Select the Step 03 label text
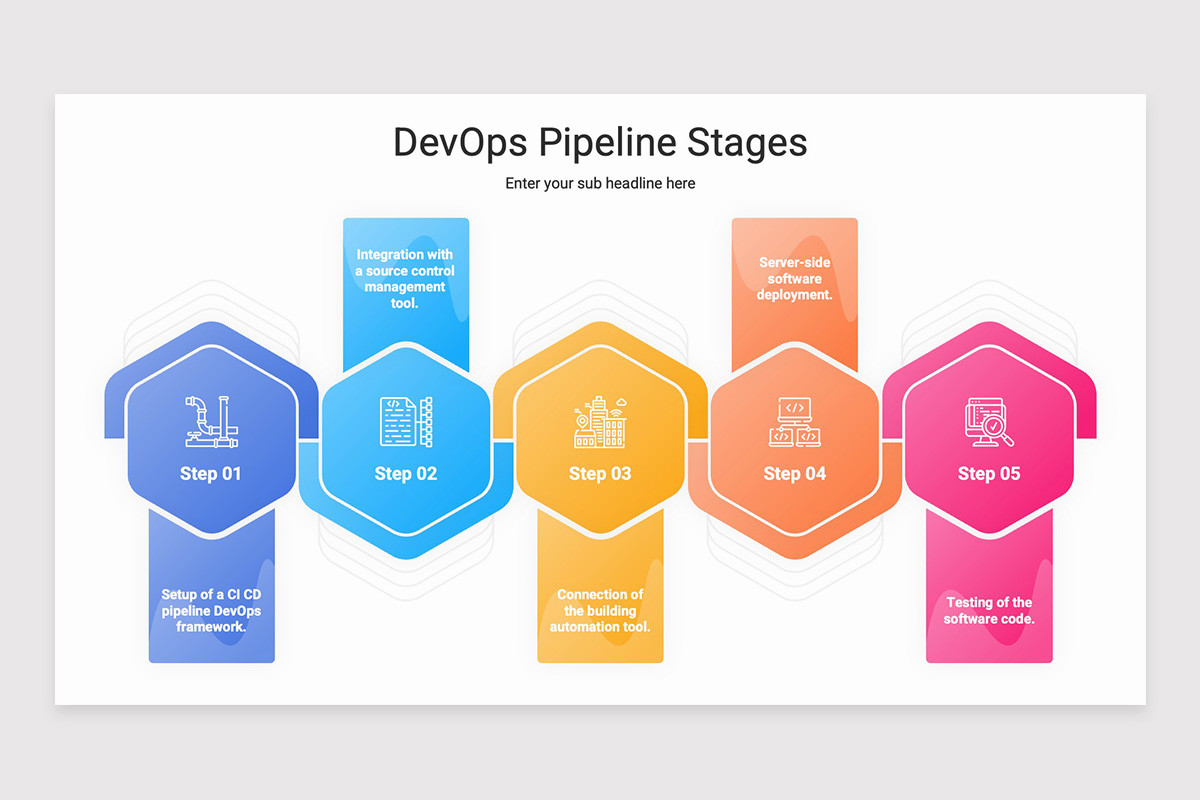Viewport: 1200px width, 800px height. (x=599, y=473)
